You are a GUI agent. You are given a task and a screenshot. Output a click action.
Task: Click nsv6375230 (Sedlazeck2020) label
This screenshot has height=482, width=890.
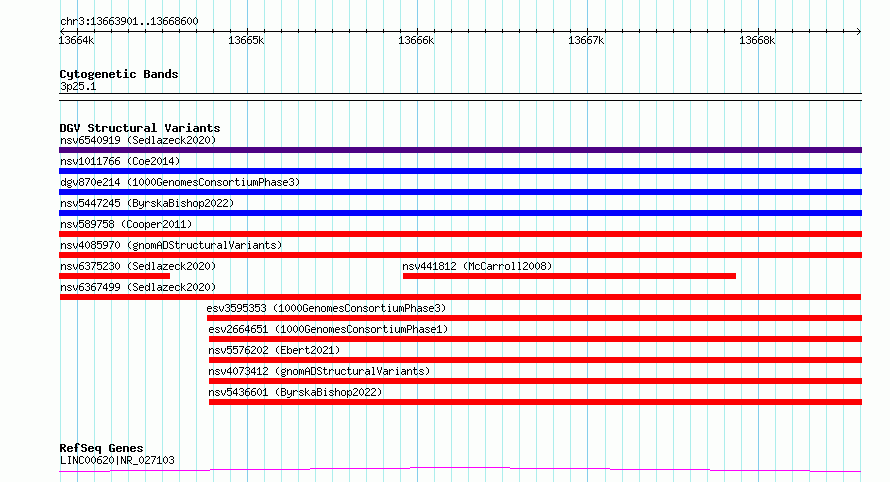(x=138, y=266)
